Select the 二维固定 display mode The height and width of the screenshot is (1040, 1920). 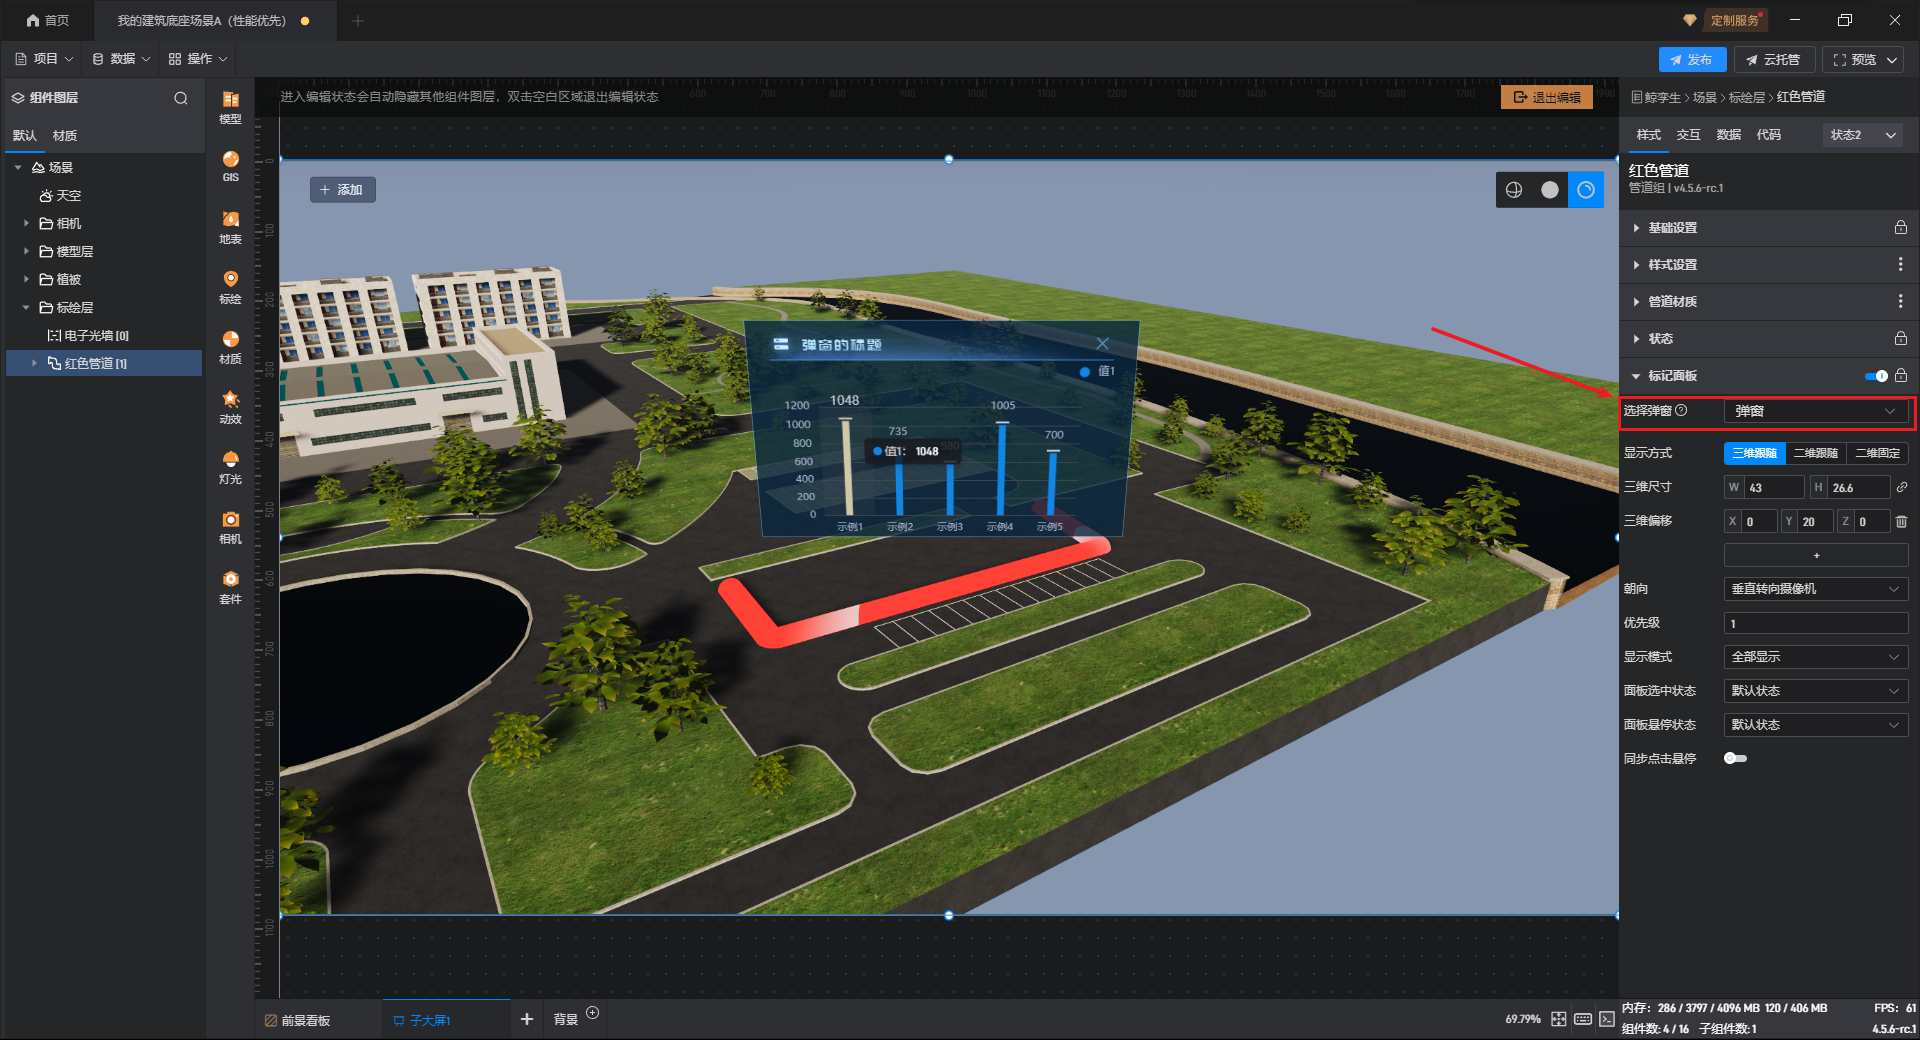[1877, 453]
